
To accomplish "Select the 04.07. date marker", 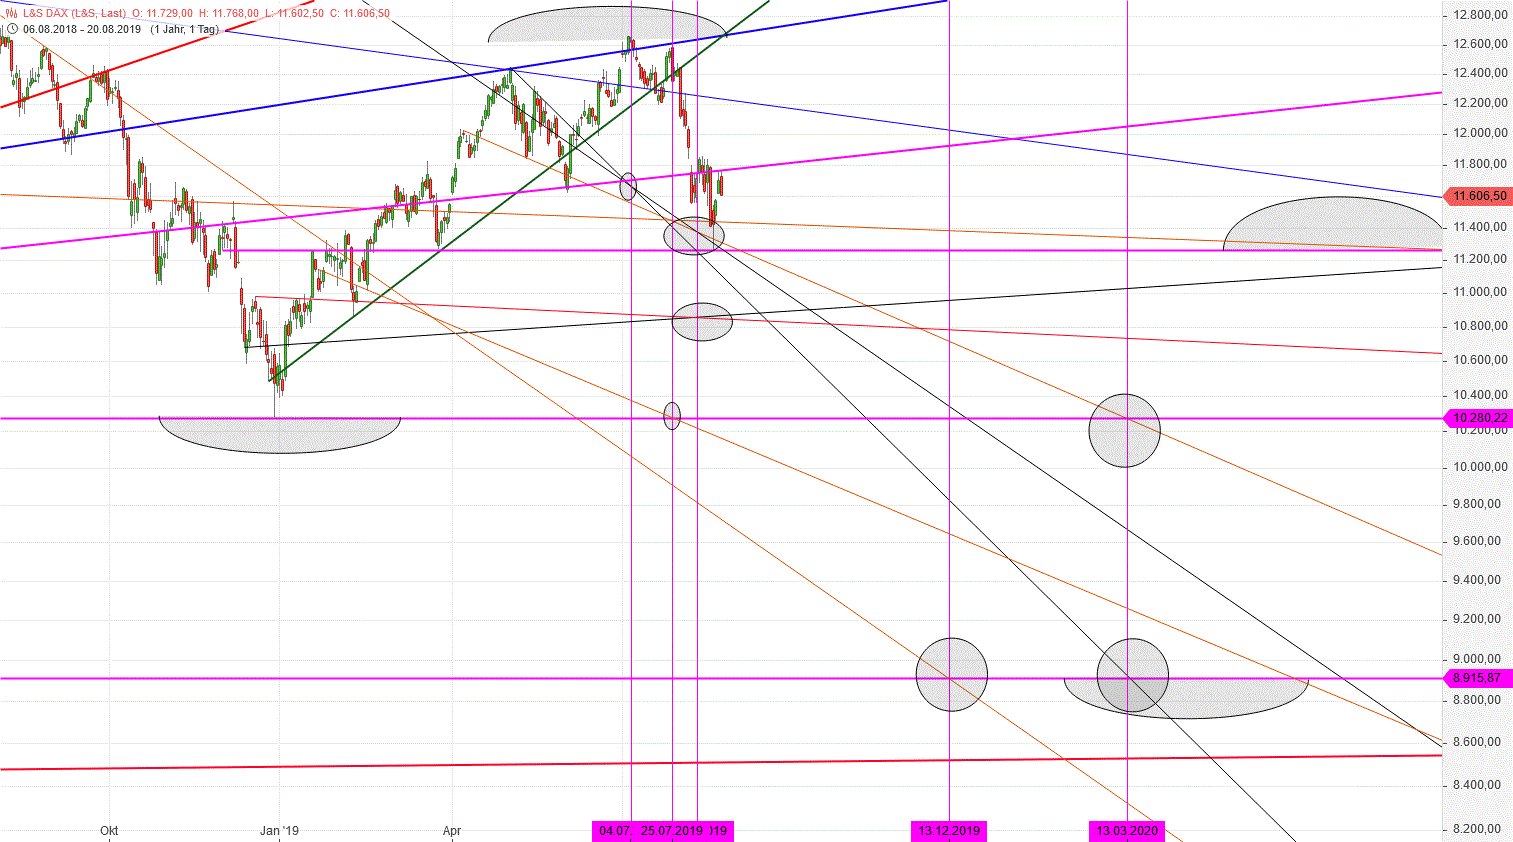I will [x=613, y=831].
